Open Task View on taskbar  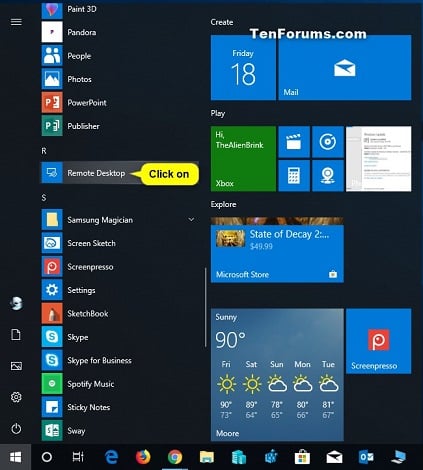[78, 457]
